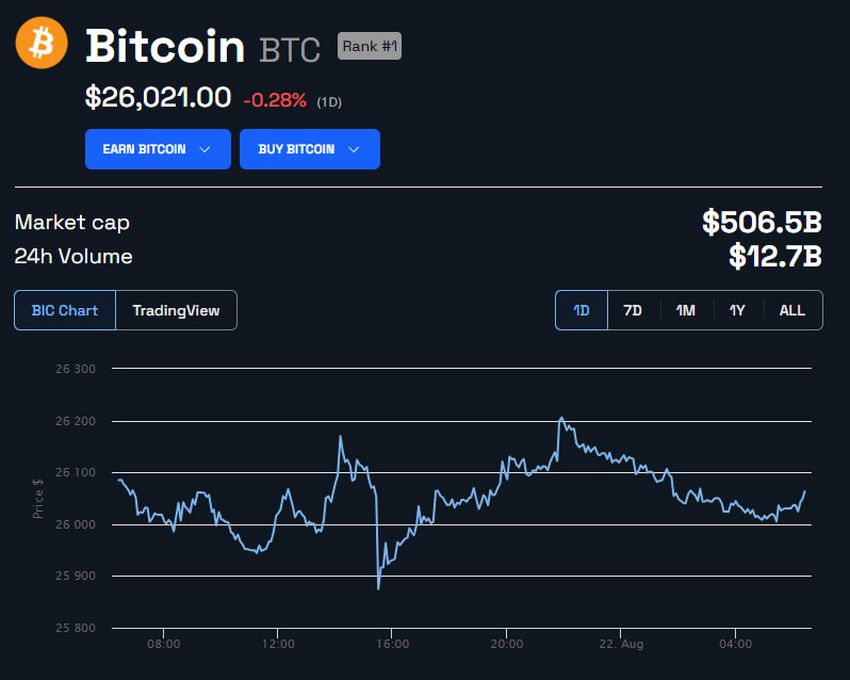Click the red -0.28% change indicator
Screen dimensions: 850x680
tap(273, 99)
